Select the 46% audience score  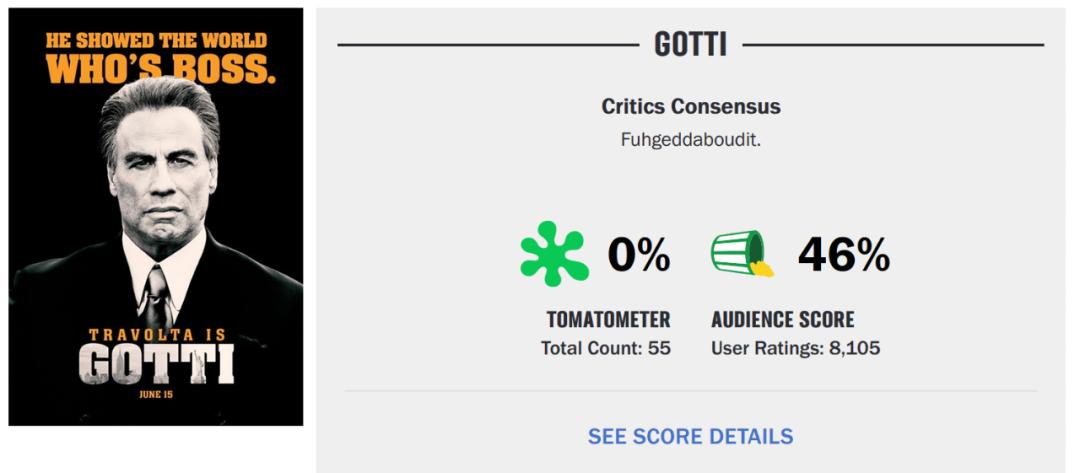(x=843, y=257)
